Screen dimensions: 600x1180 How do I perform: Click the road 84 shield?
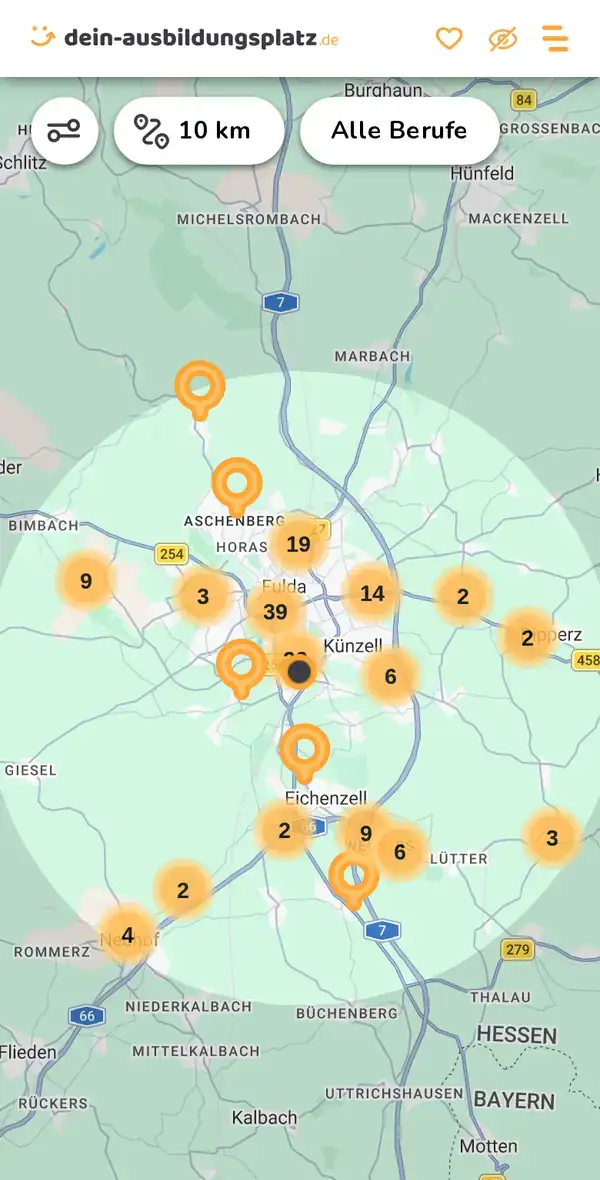click(x=524, y=100)
